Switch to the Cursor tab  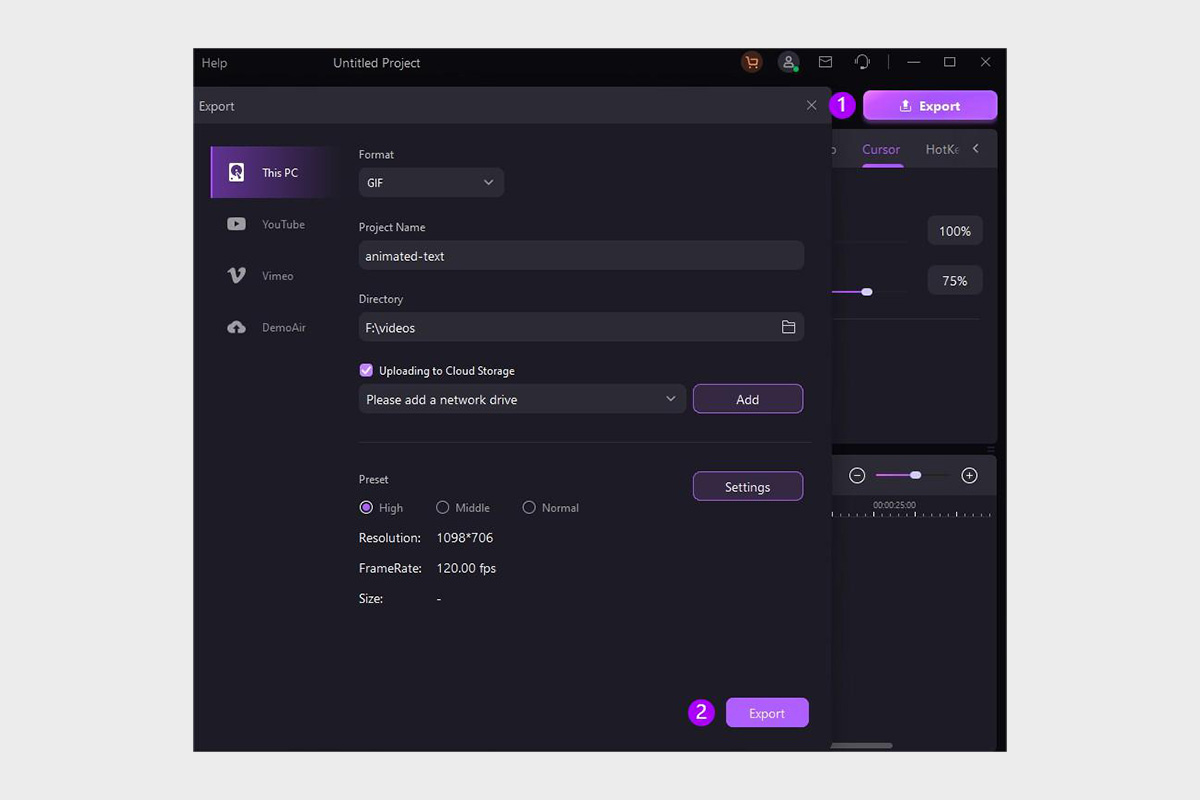click(881, 149)
